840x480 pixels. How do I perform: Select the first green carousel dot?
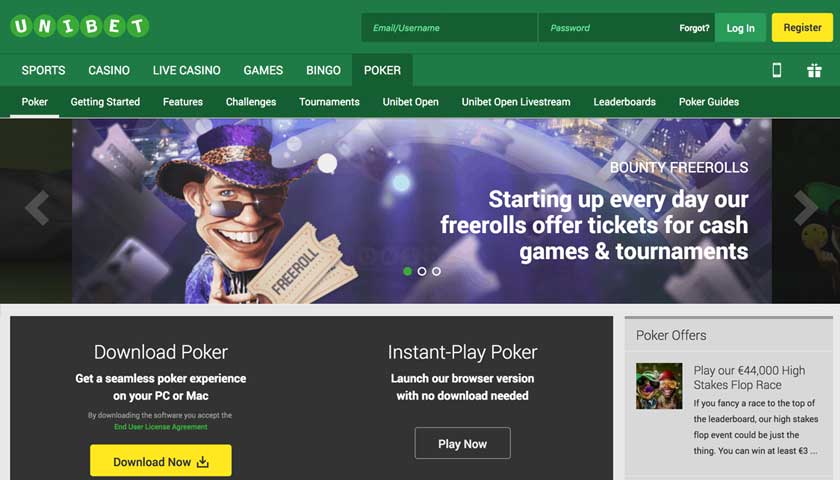coord(408,272)
